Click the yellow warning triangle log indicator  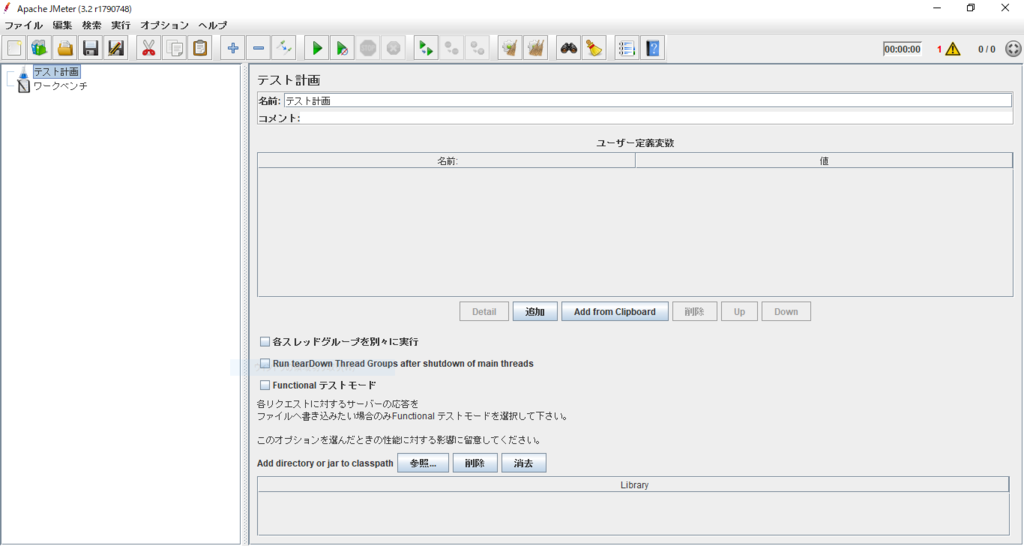(953, 49)
